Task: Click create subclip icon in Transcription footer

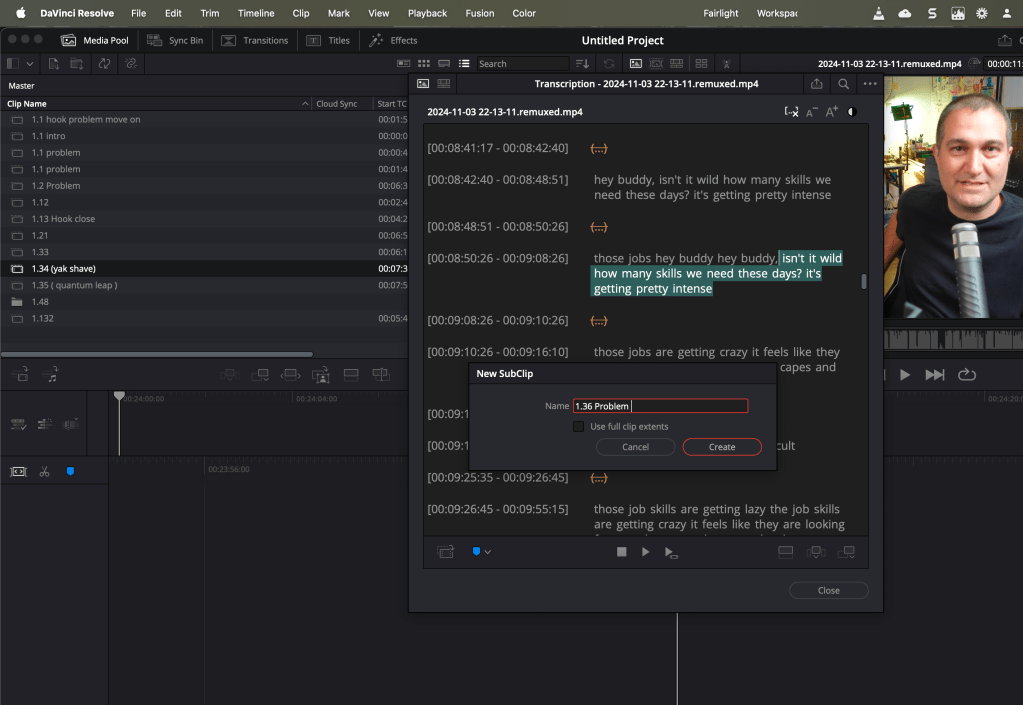Action: (x=446, y=552)
